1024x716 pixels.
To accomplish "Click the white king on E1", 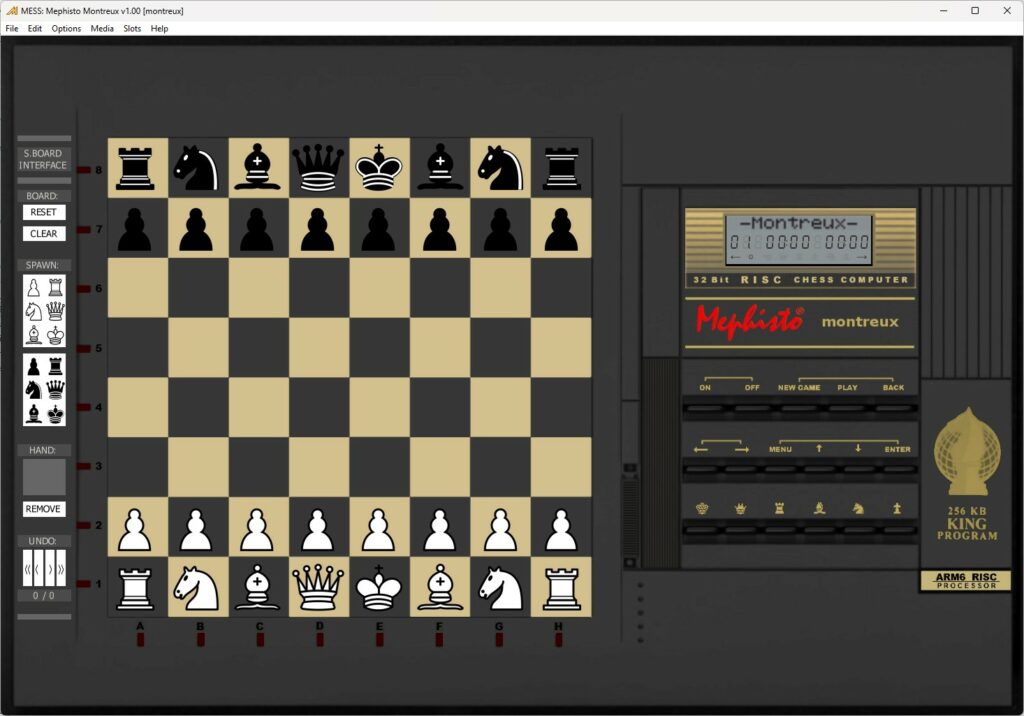I will (379, 587).
